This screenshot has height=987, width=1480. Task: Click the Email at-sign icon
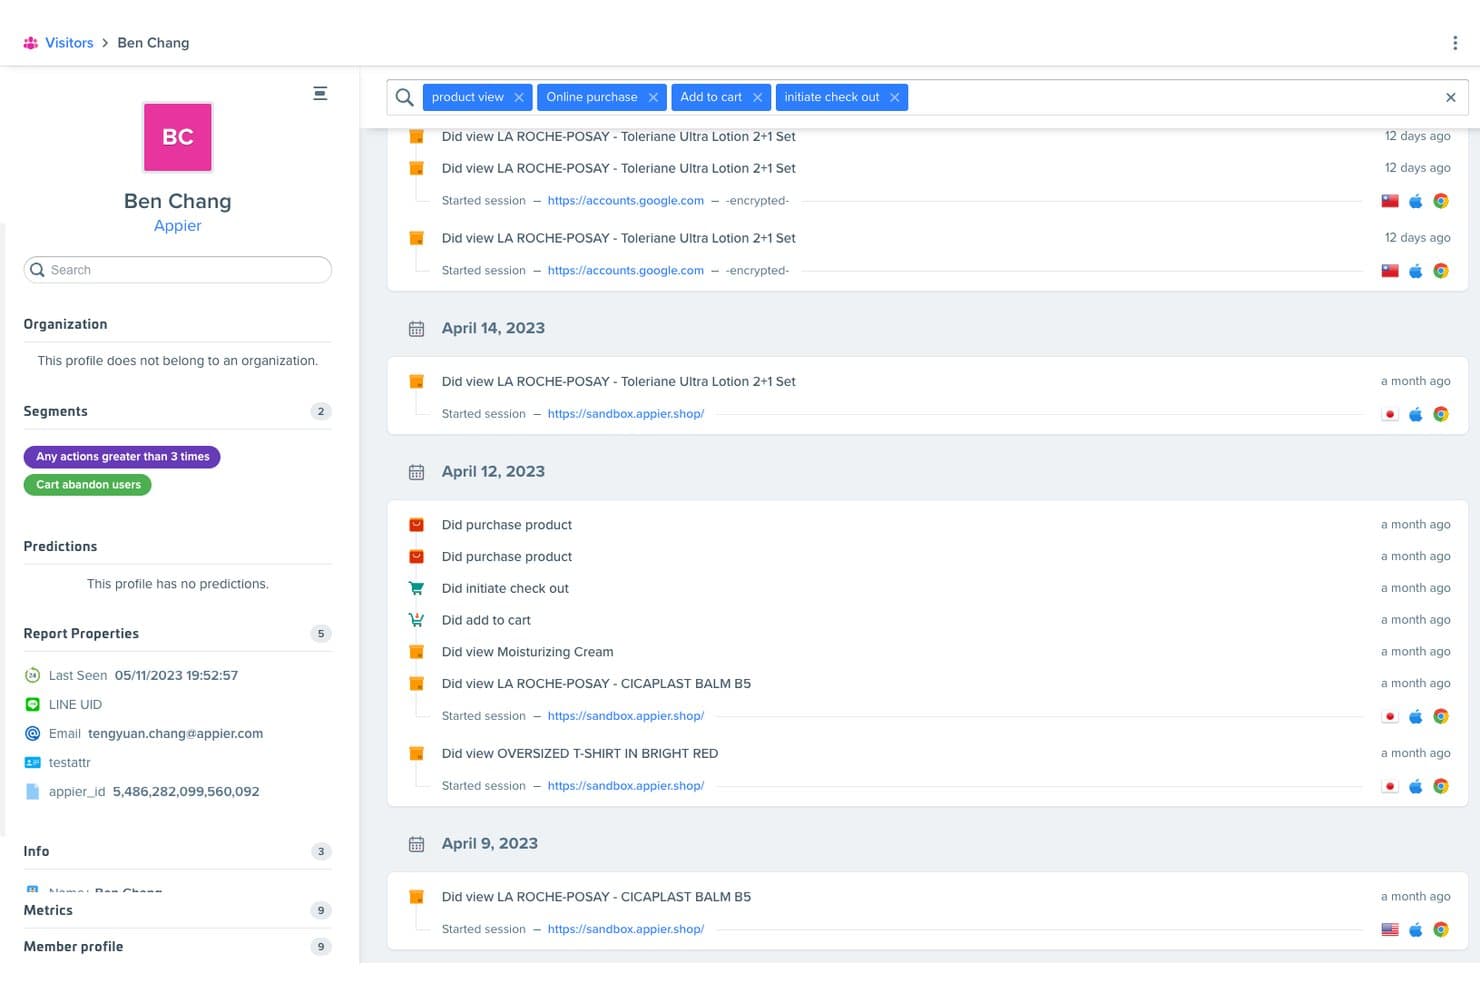pos(32,733)
